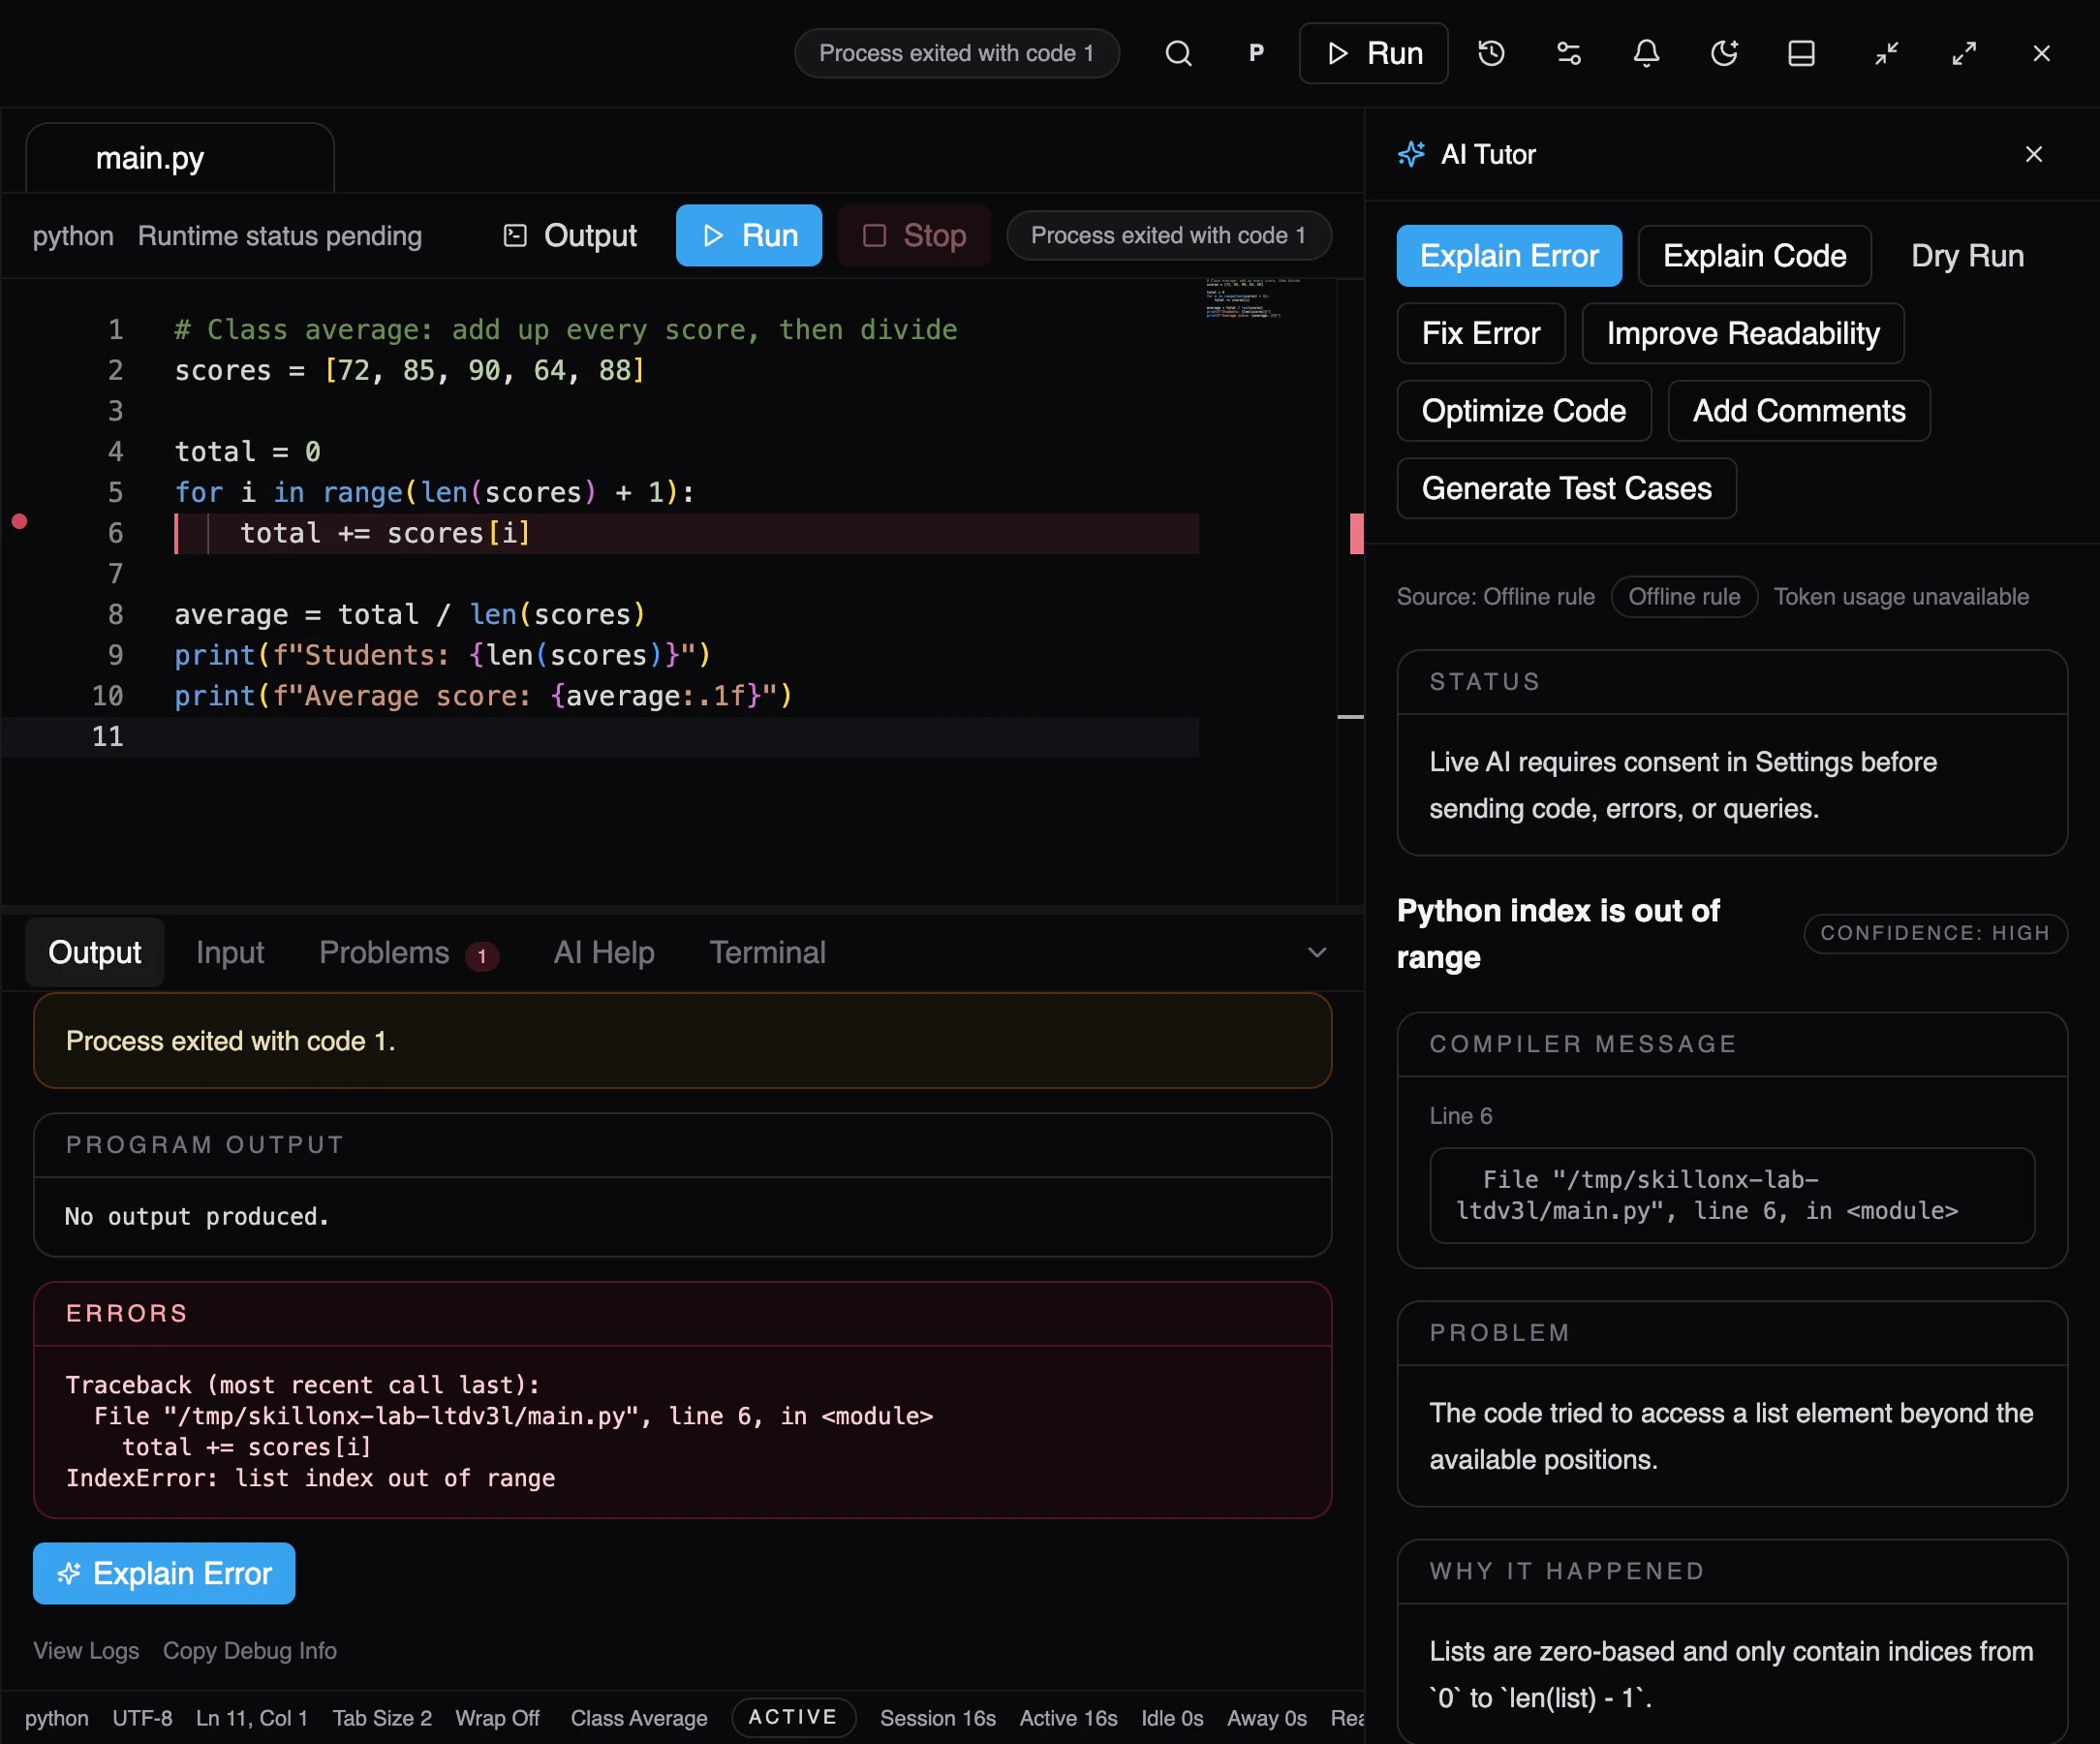Image resolution: width=2100 pixels, height=1744 pixels.
Task: Click 'Runtime status pending' label
Action: click(279, 236)
